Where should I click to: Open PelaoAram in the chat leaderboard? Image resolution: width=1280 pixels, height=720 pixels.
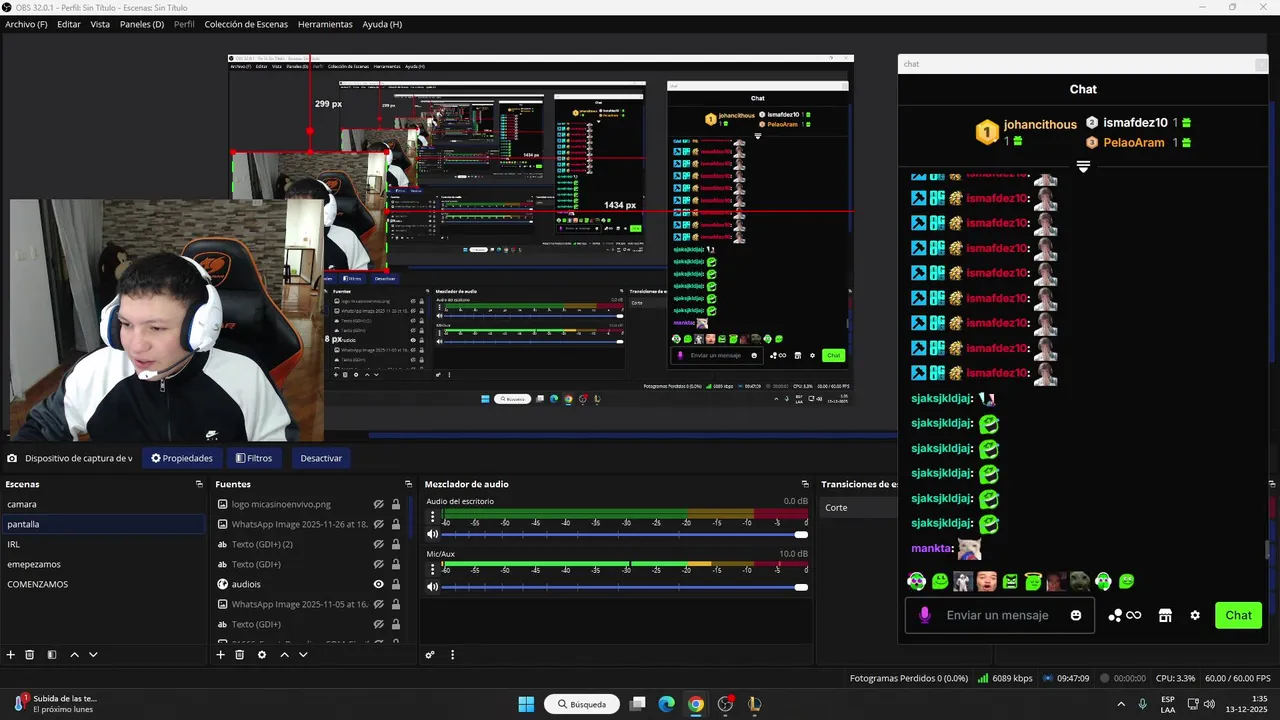(1134, 143)
